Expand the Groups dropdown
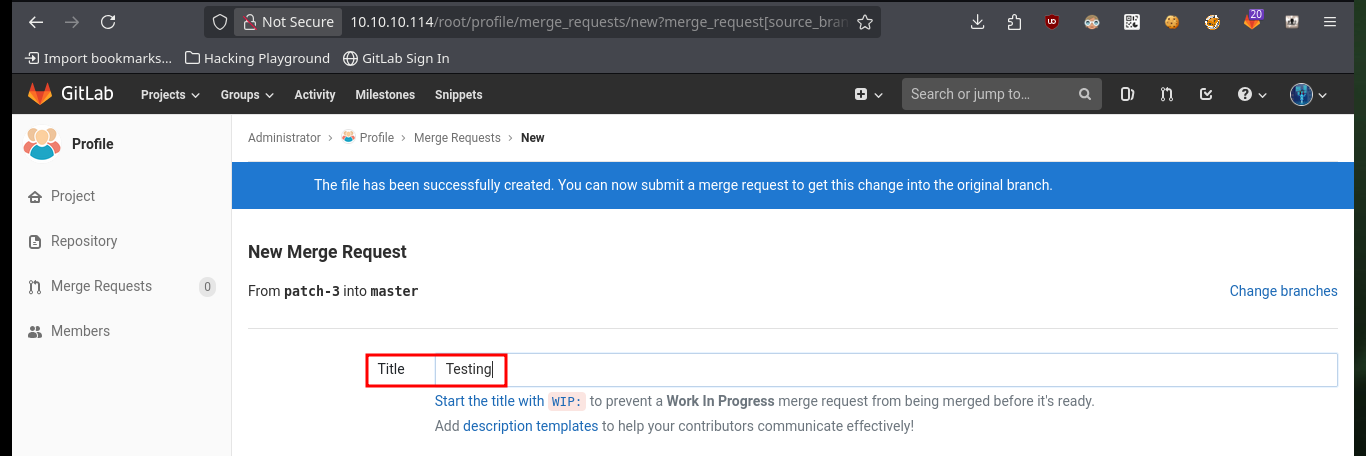 (247, 94)
